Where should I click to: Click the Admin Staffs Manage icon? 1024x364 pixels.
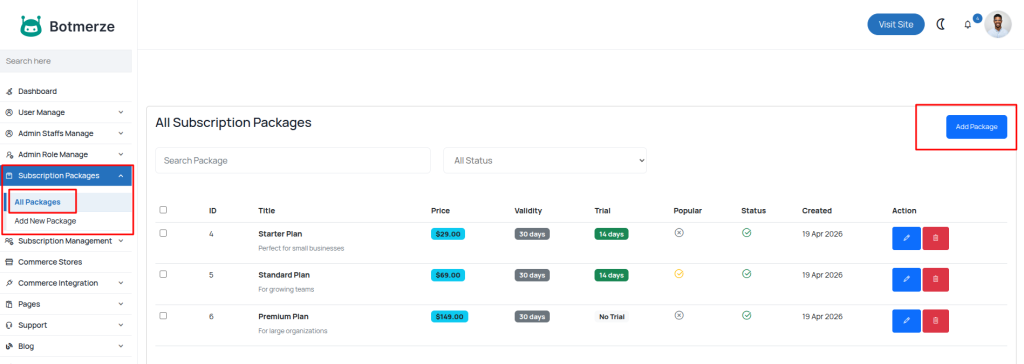click(x=9, y=133)
